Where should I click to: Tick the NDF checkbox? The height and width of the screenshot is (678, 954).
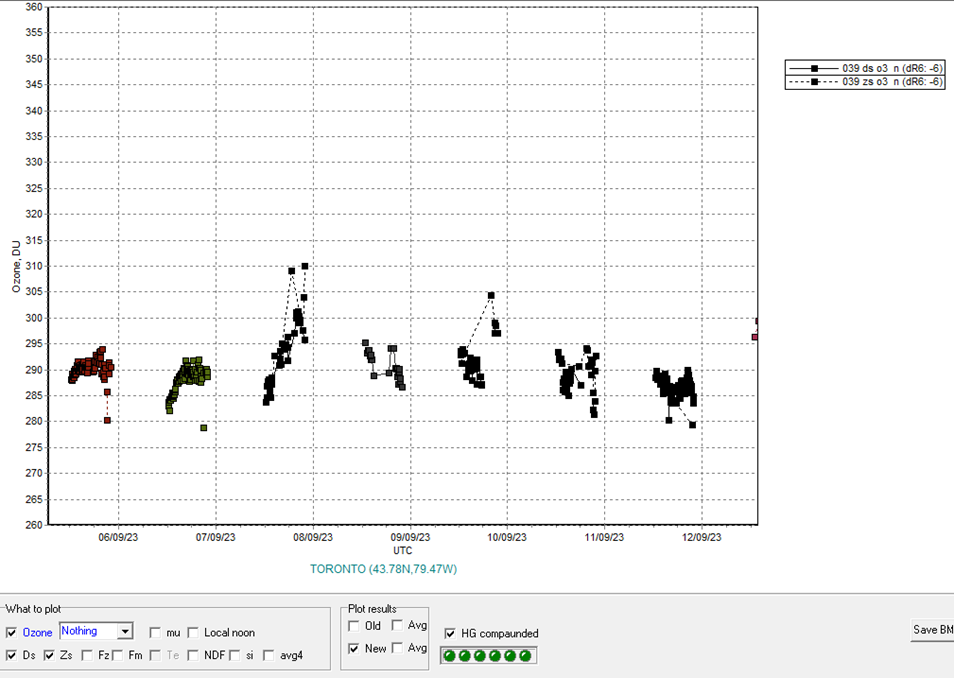coord(193,655)
